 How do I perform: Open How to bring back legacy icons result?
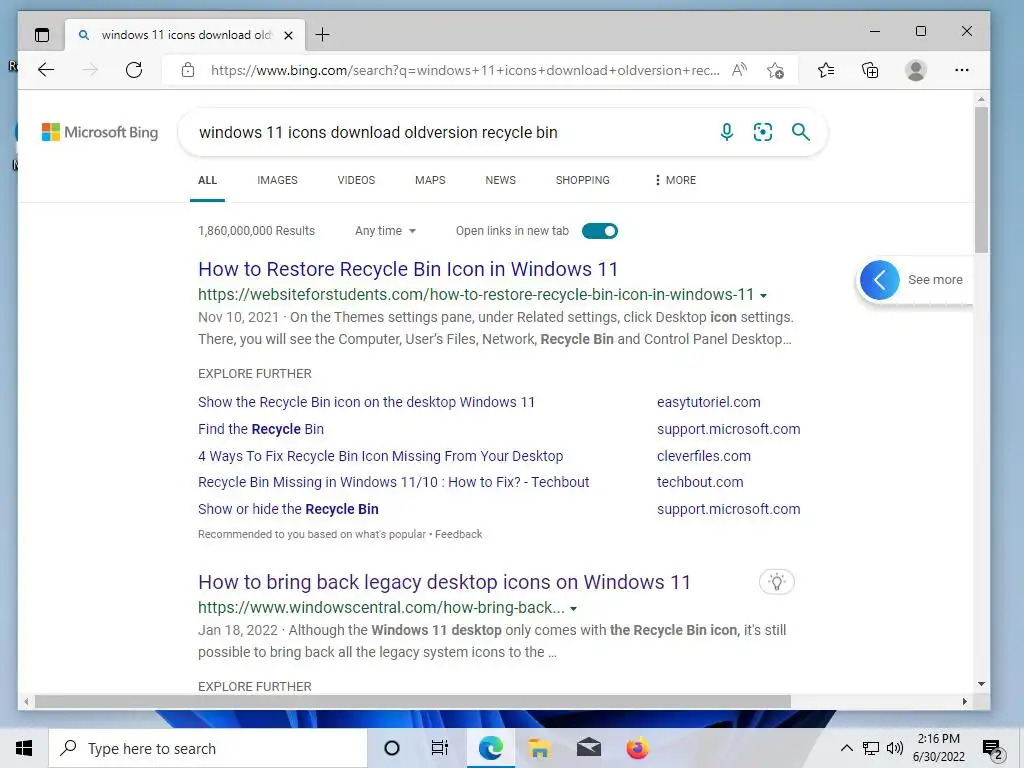pyautogui.click(x=444, y=582)
